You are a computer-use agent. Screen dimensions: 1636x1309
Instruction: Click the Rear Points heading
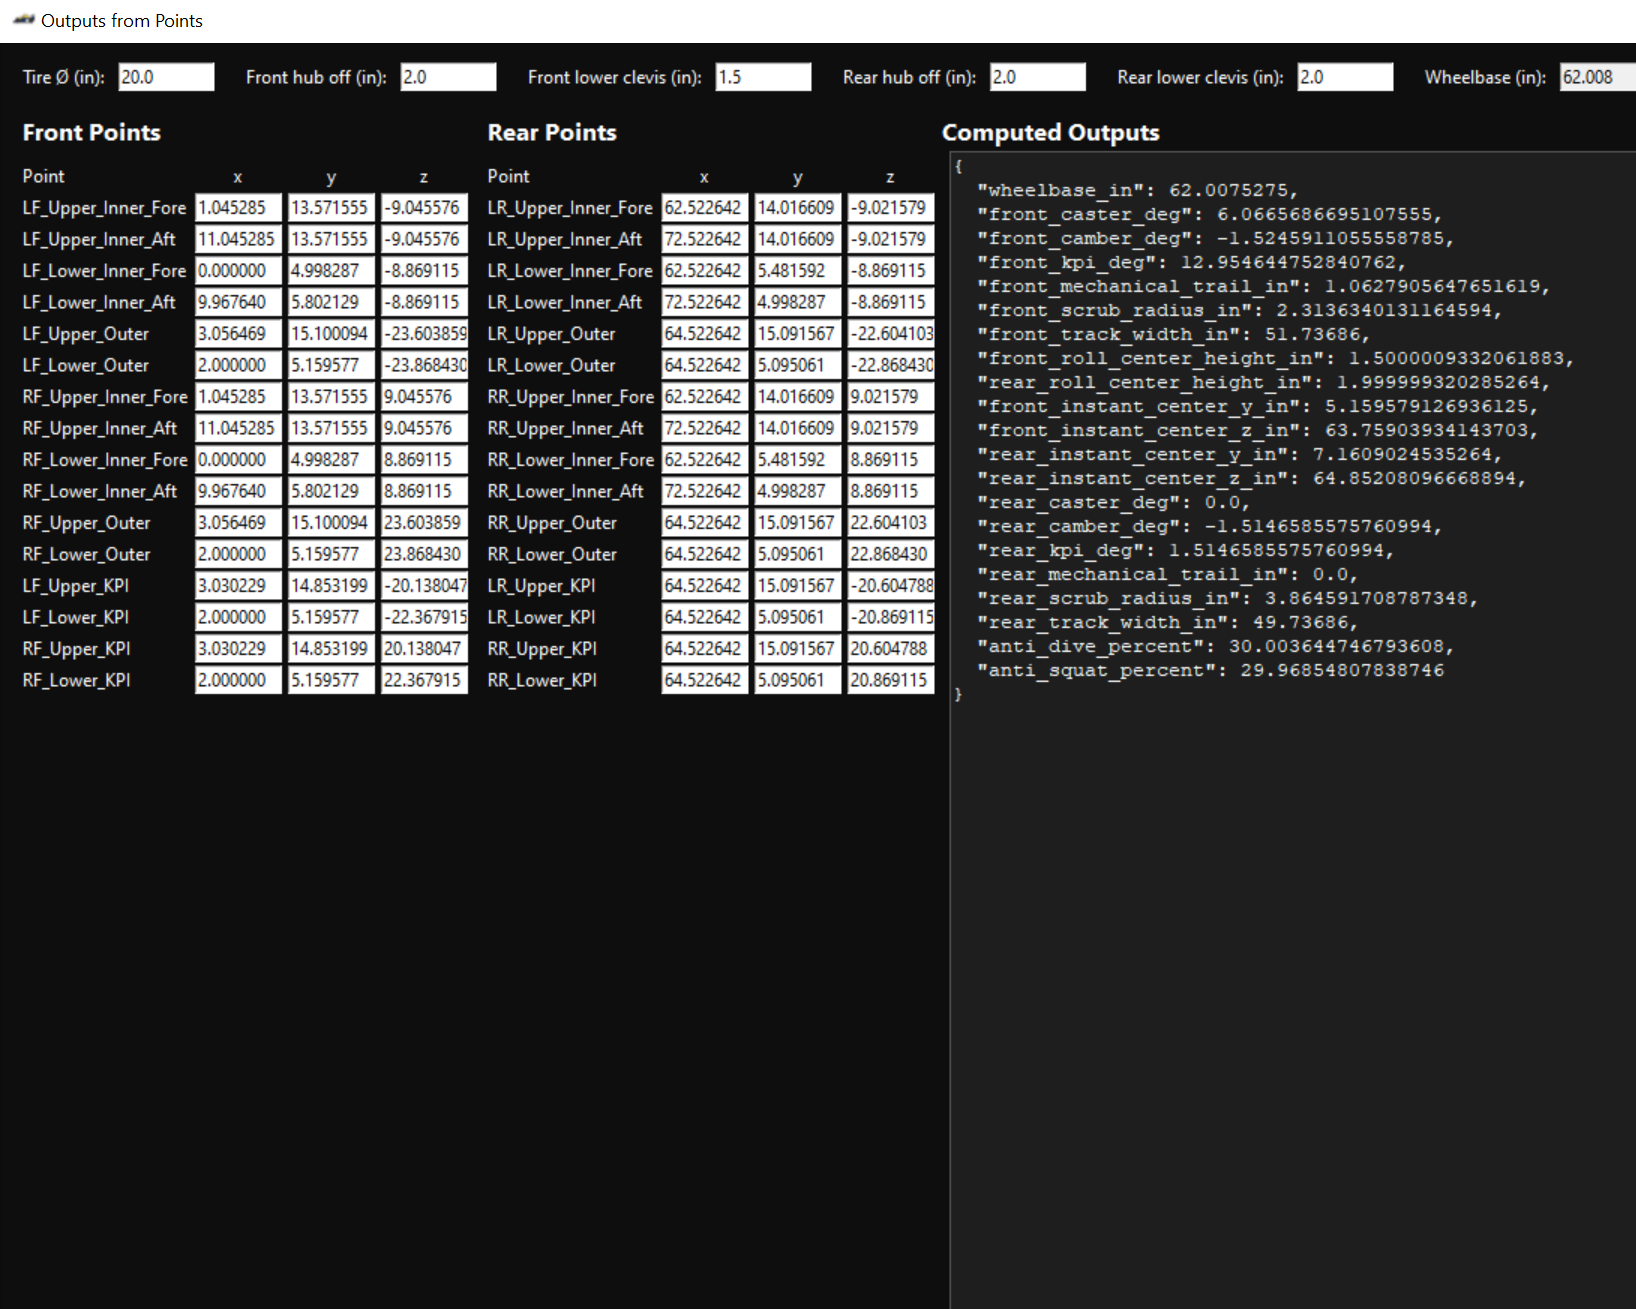(x=552, y=133)
